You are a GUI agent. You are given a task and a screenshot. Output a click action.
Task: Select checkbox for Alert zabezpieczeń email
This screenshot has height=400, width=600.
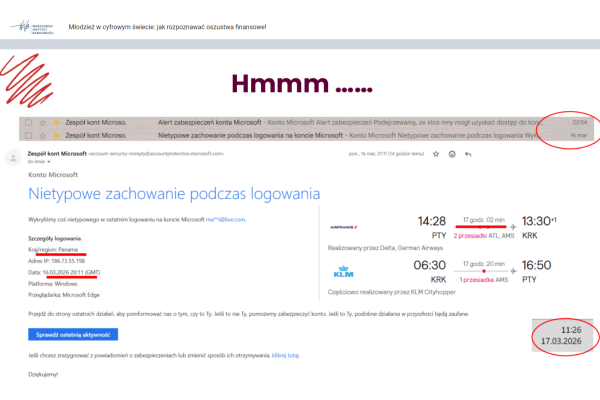click(x=28, y=122)
